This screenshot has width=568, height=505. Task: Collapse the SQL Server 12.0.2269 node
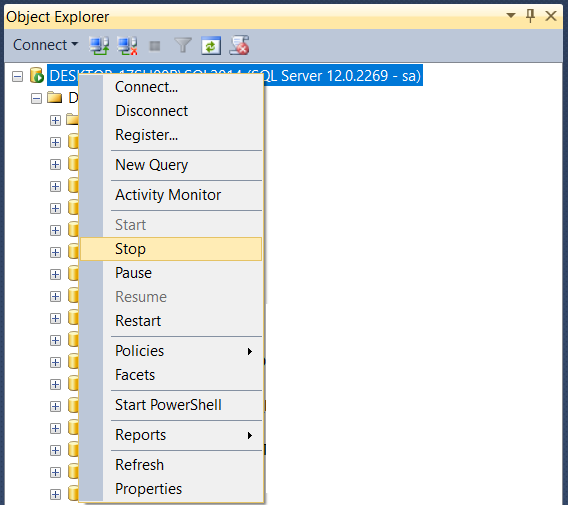(17, 76)
